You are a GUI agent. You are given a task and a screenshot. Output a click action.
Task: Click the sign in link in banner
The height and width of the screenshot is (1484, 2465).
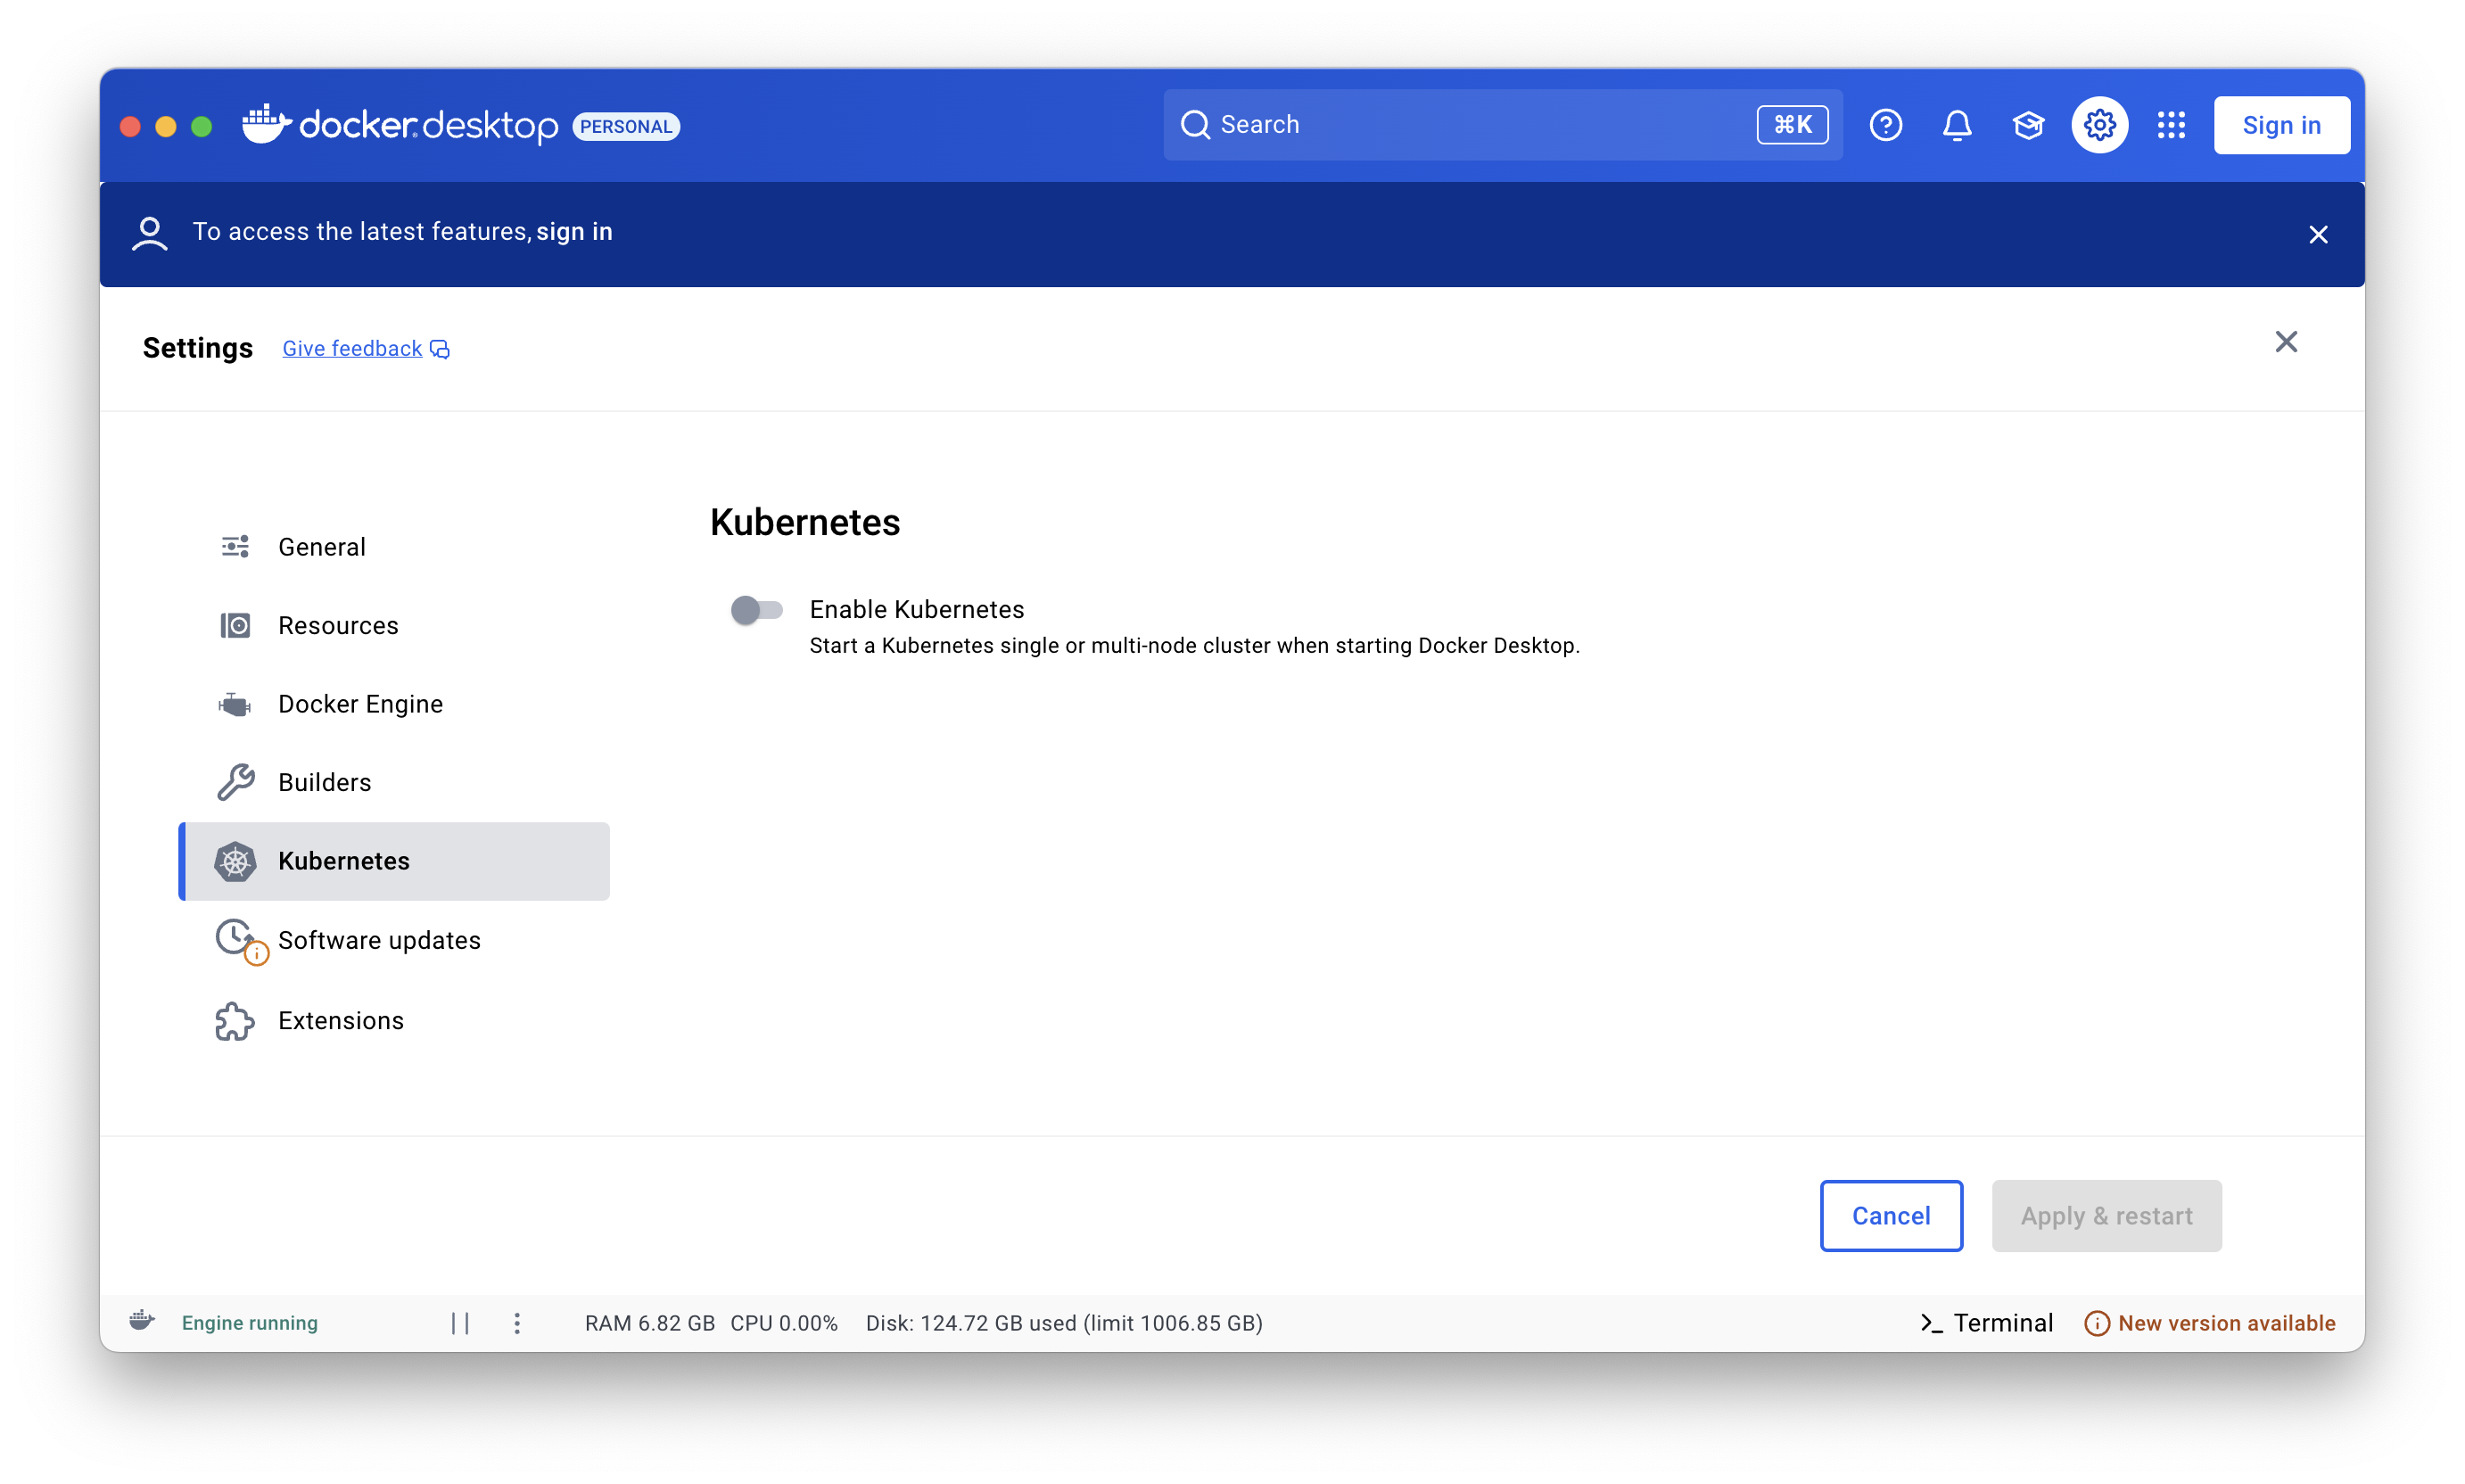click(x=574, y=232)
